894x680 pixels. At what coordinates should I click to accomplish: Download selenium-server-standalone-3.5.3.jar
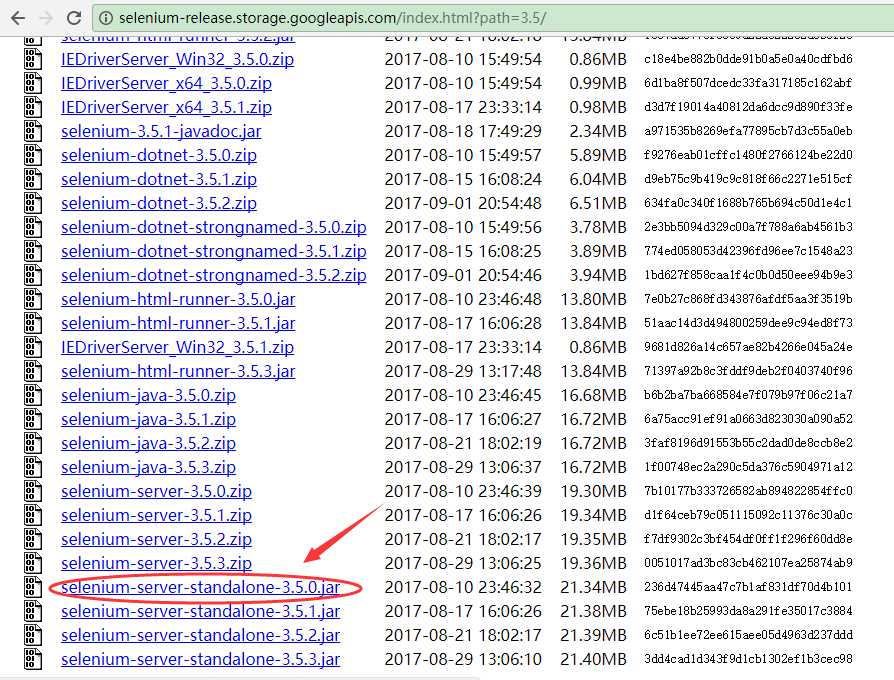point(201,659)
